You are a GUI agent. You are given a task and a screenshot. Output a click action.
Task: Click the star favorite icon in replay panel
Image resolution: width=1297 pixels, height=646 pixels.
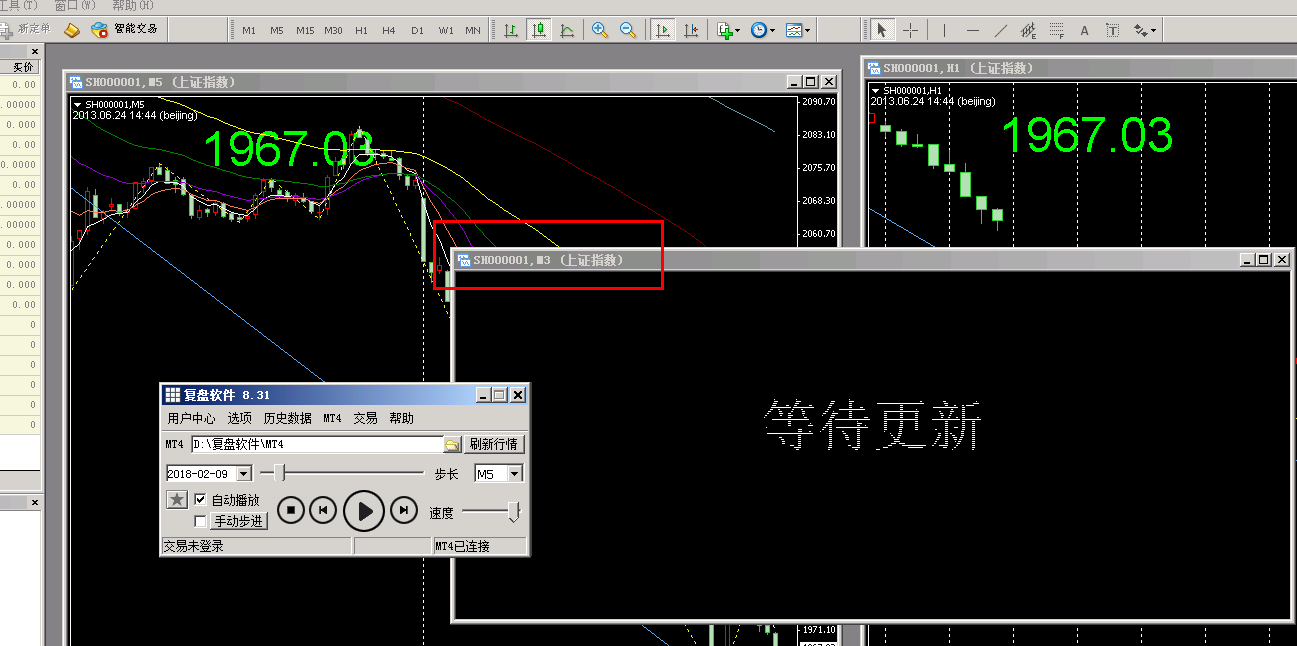[177, 500]
